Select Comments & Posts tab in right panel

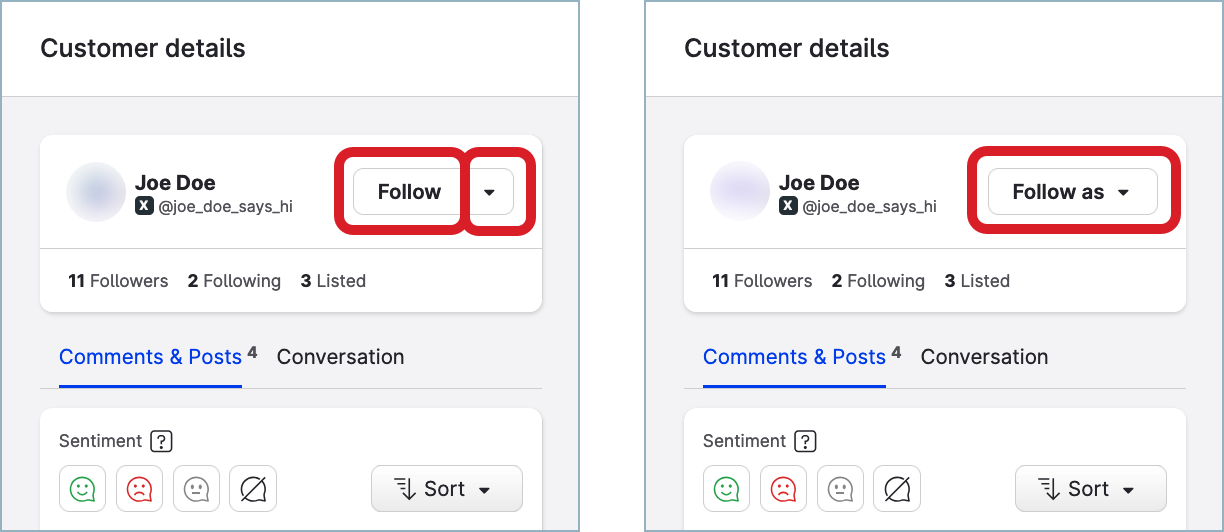pyautogui.click(x=795, y=357)
